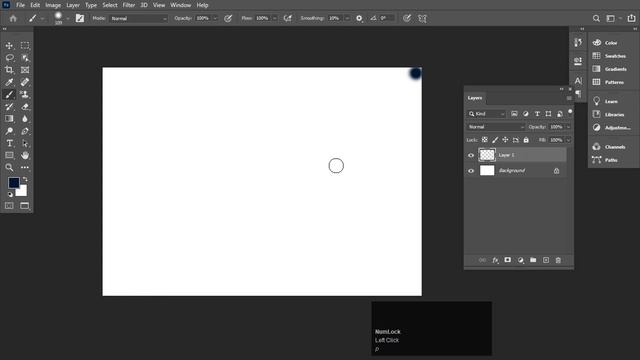
Task: Select the Rectangle shape tool
Action: pos(9,156)
